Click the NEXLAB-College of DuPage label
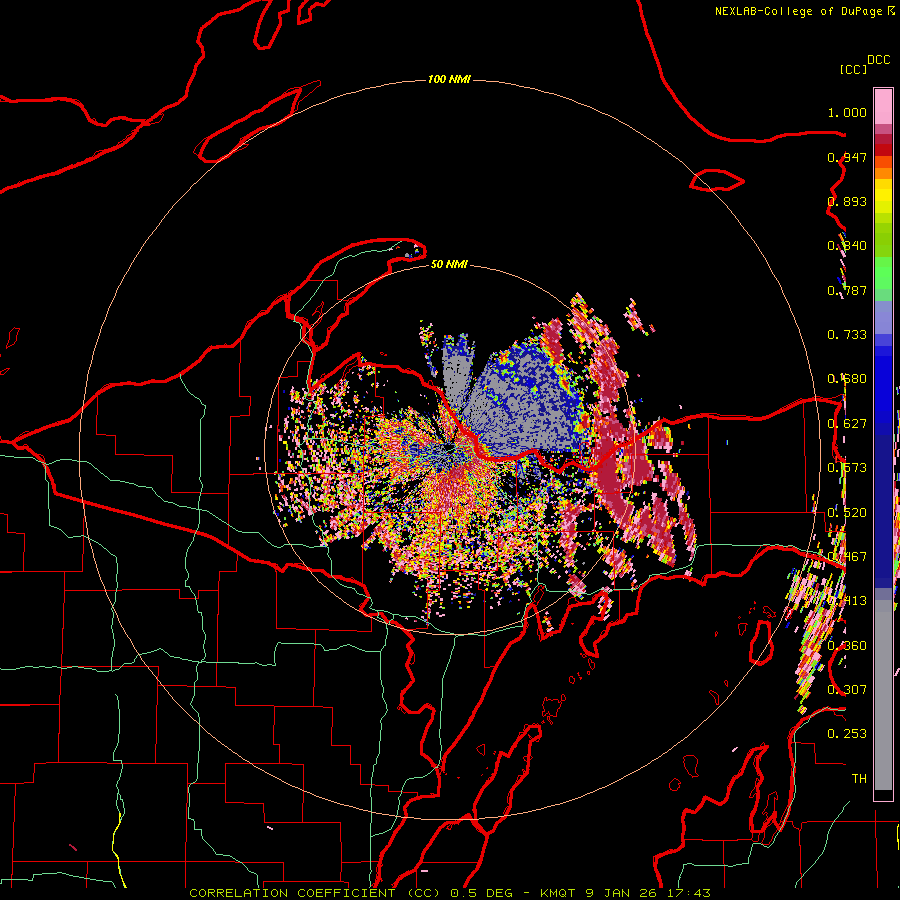900x900 pixels. pyautogui.click(x=798, y=11)
